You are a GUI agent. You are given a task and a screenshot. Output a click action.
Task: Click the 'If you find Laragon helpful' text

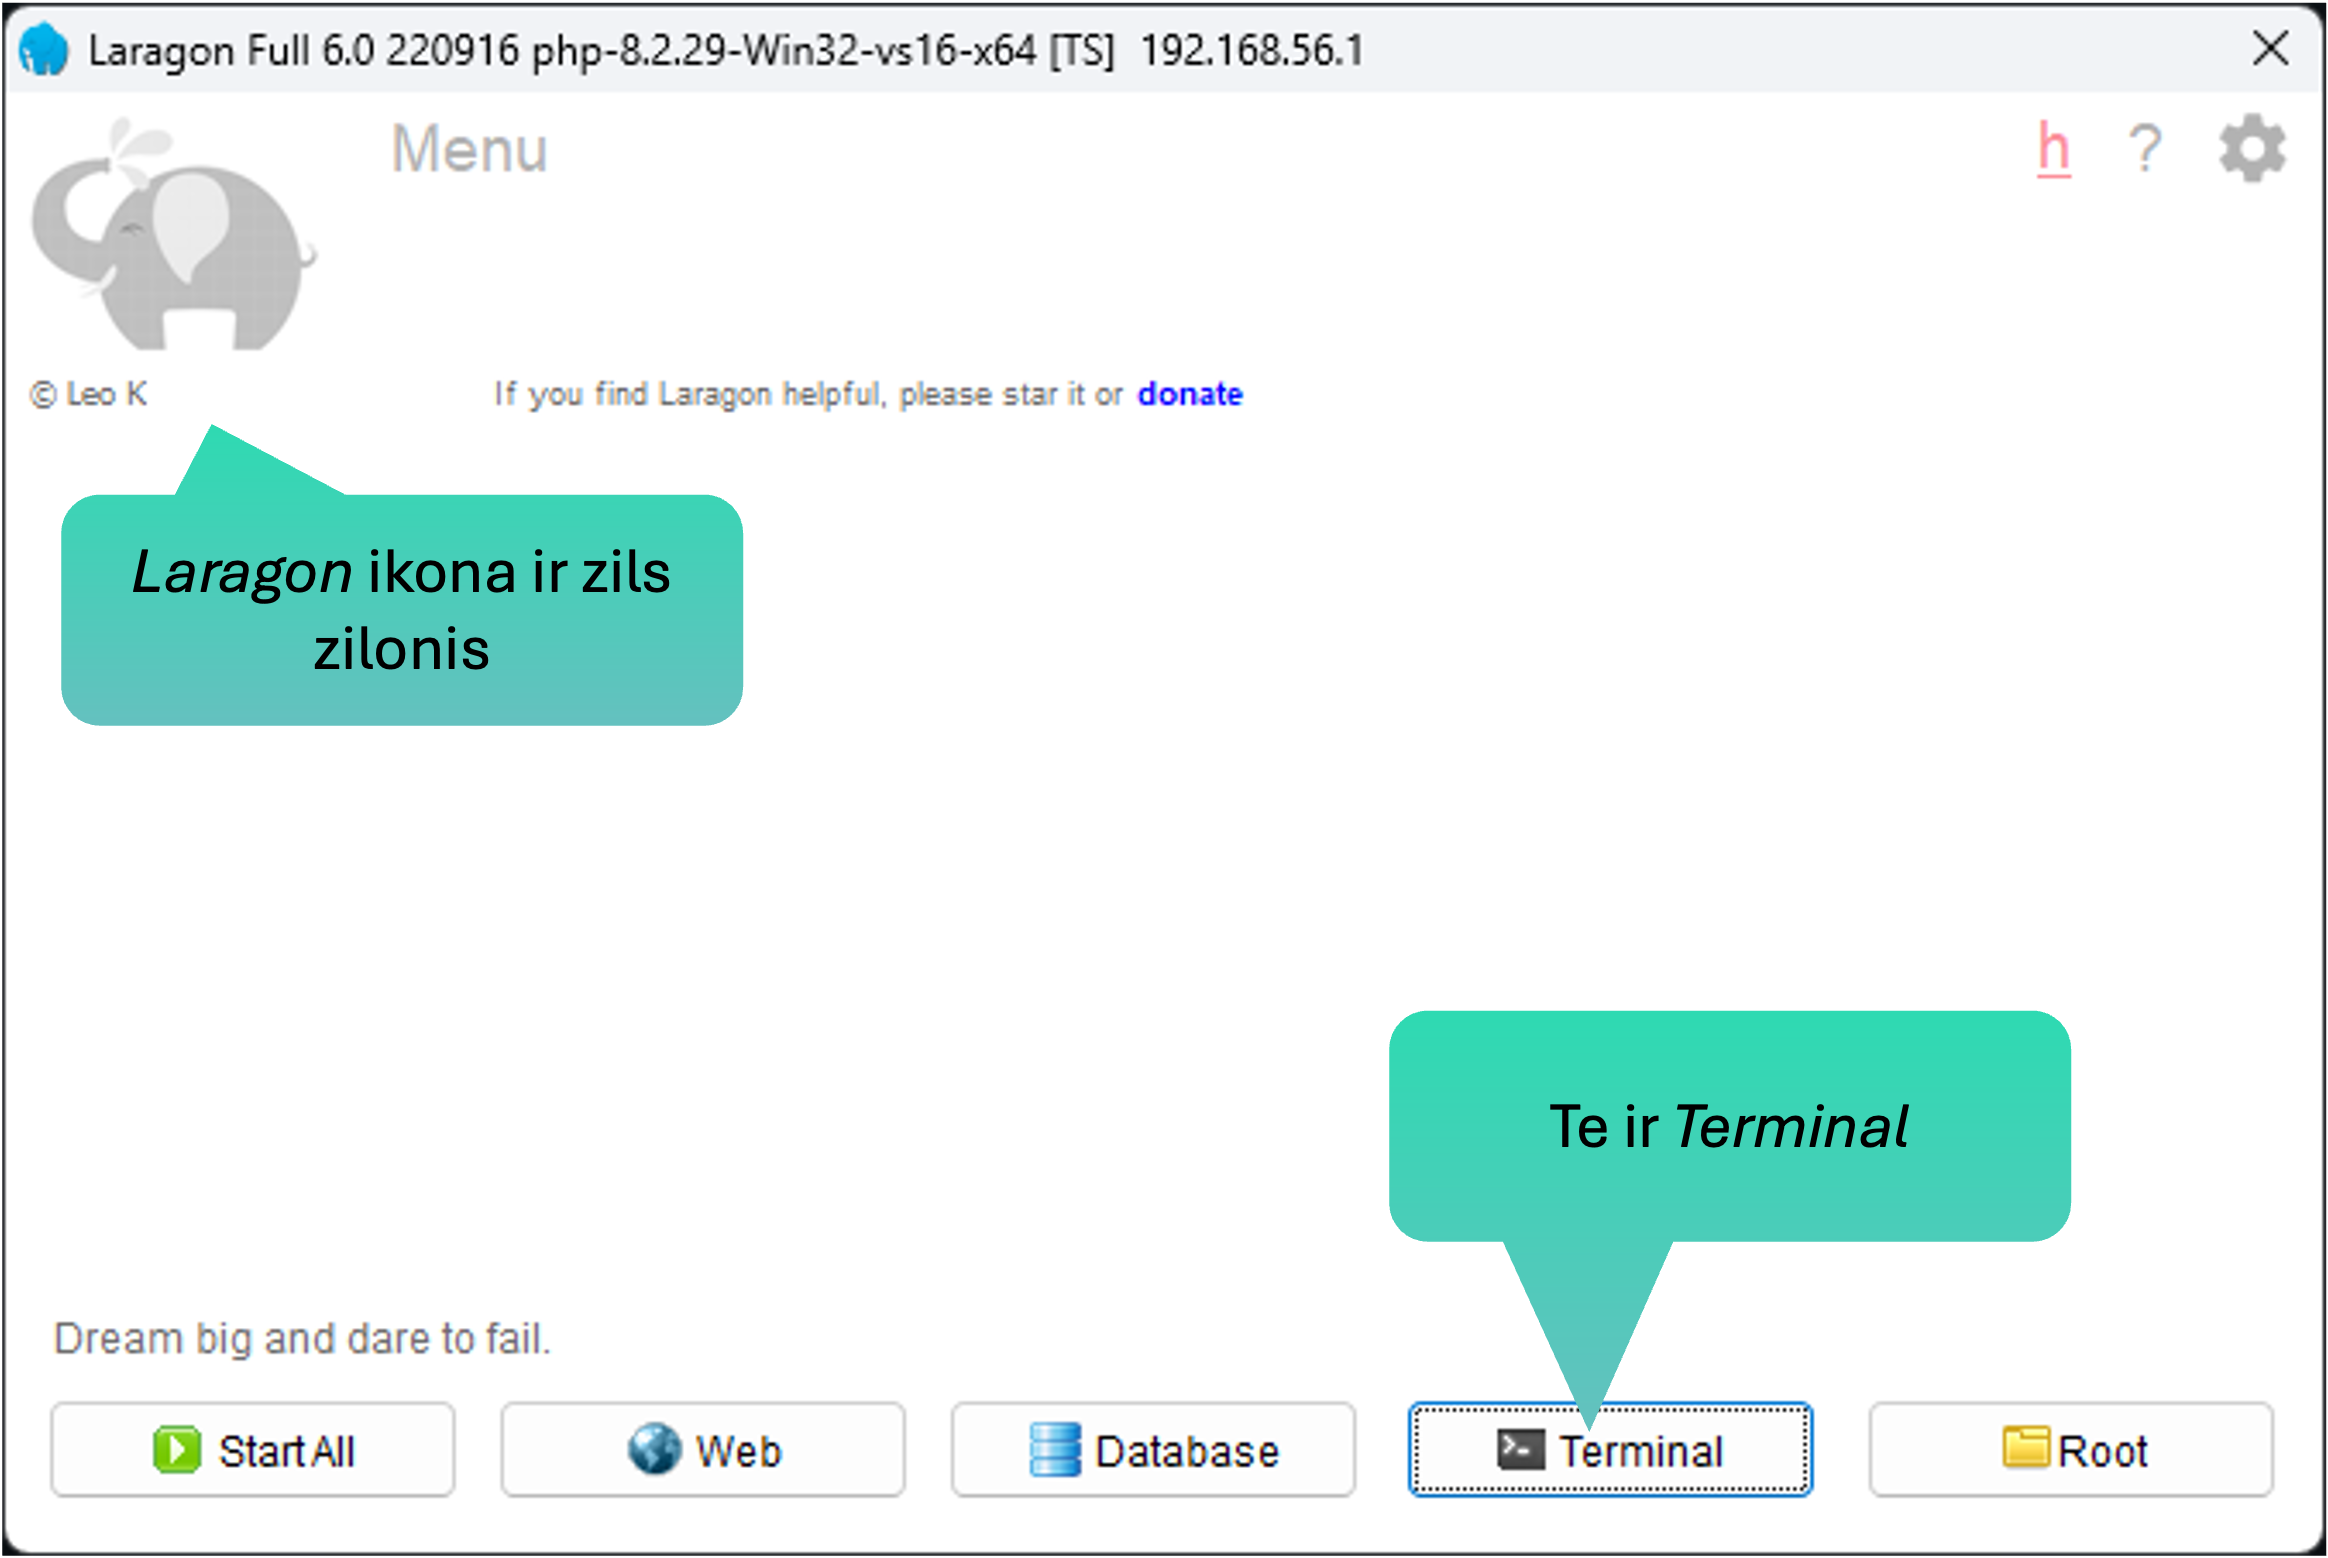[x=808, y=394]
